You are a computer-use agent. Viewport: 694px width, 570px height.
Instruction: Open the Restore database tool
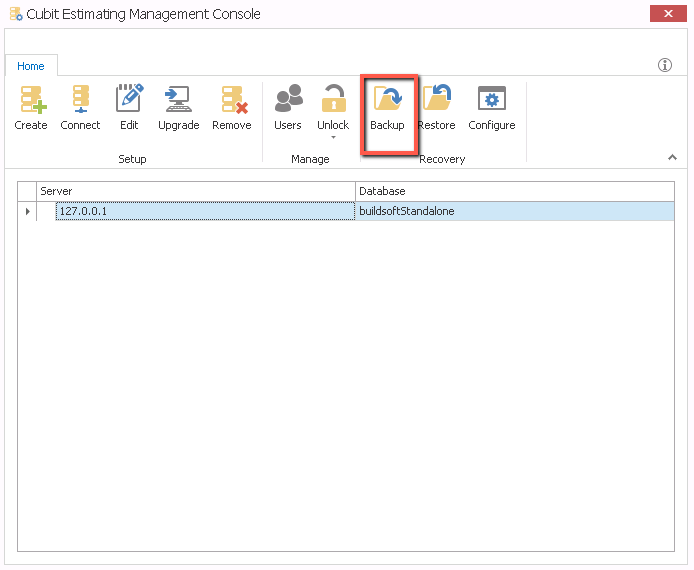[x=436, y=101]
